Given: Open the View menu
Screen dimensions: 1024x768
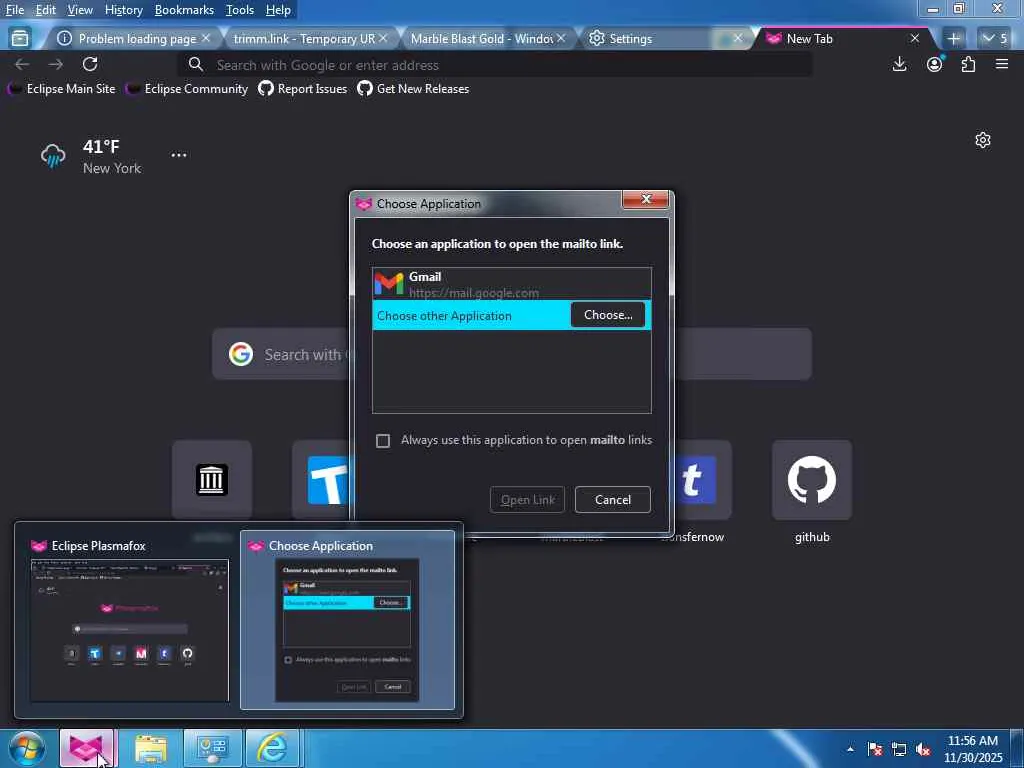Looking at the screenshot, I should point(80,10).
